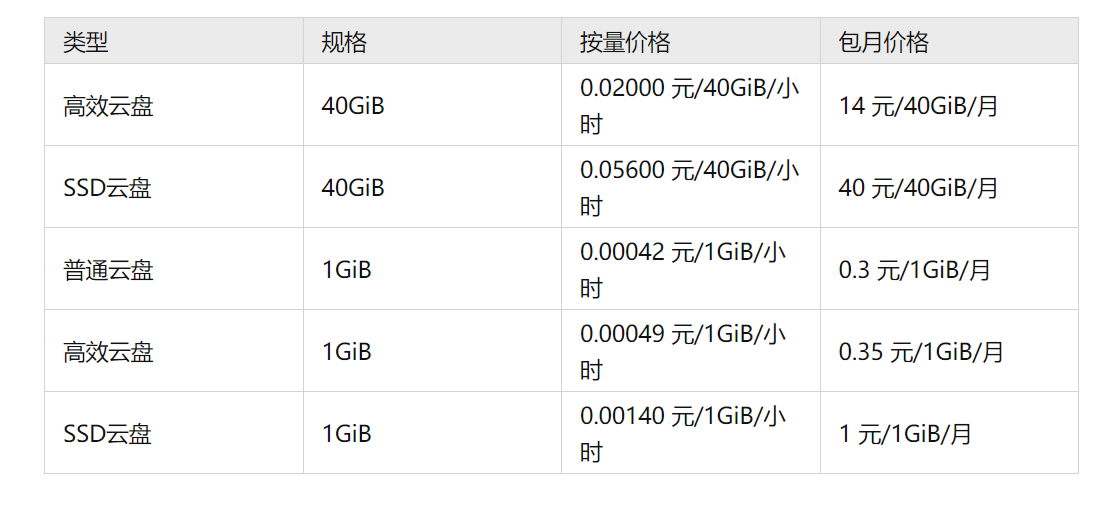Click the 规格 column header

[x=344, y=42]
